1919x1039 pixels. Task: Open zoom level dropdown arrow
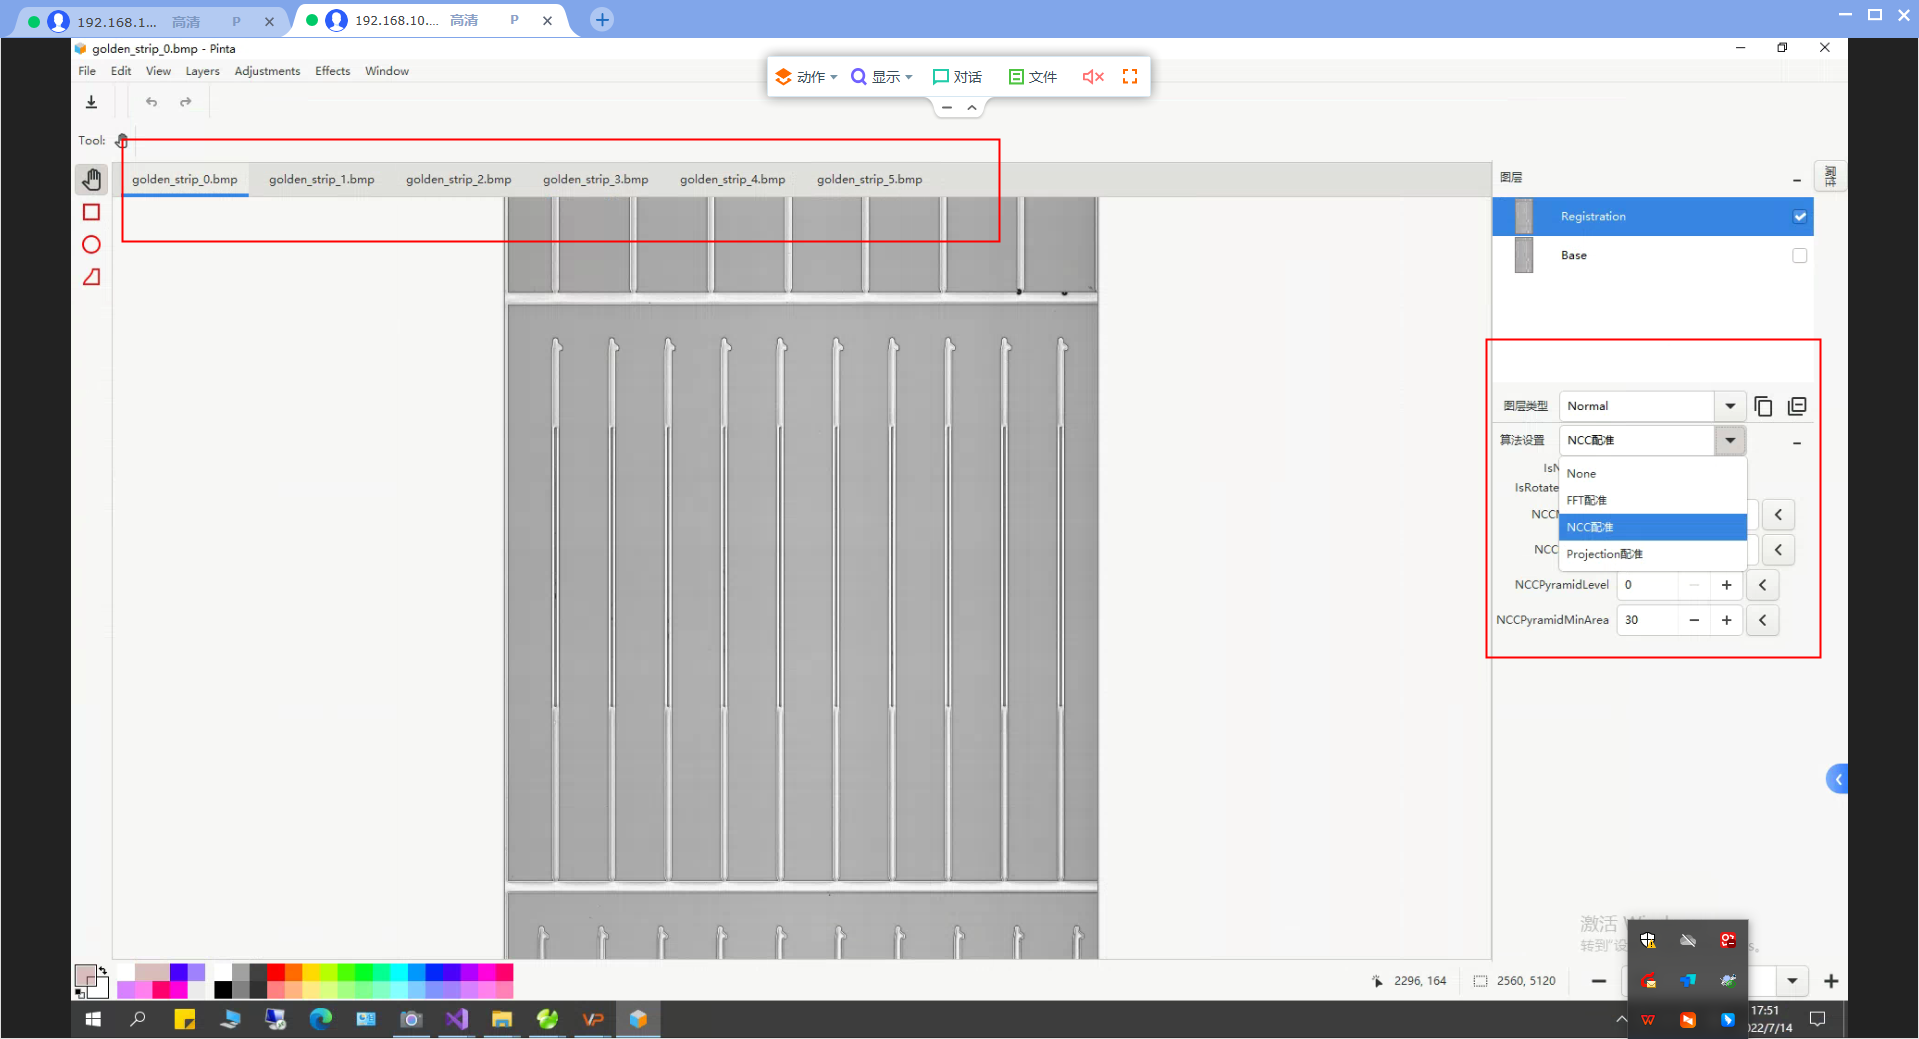1792,981
